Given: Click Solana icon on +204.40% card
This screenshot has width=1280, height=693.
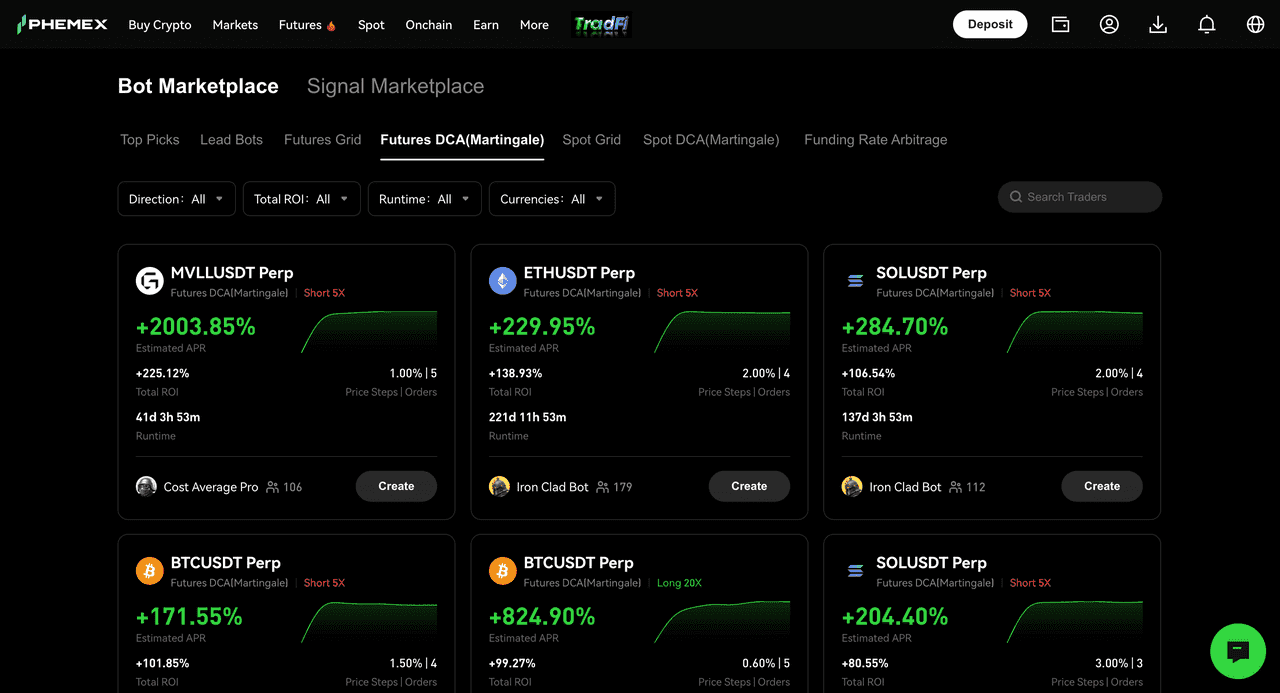Looking at the screenshot, I should pos(855,571).
